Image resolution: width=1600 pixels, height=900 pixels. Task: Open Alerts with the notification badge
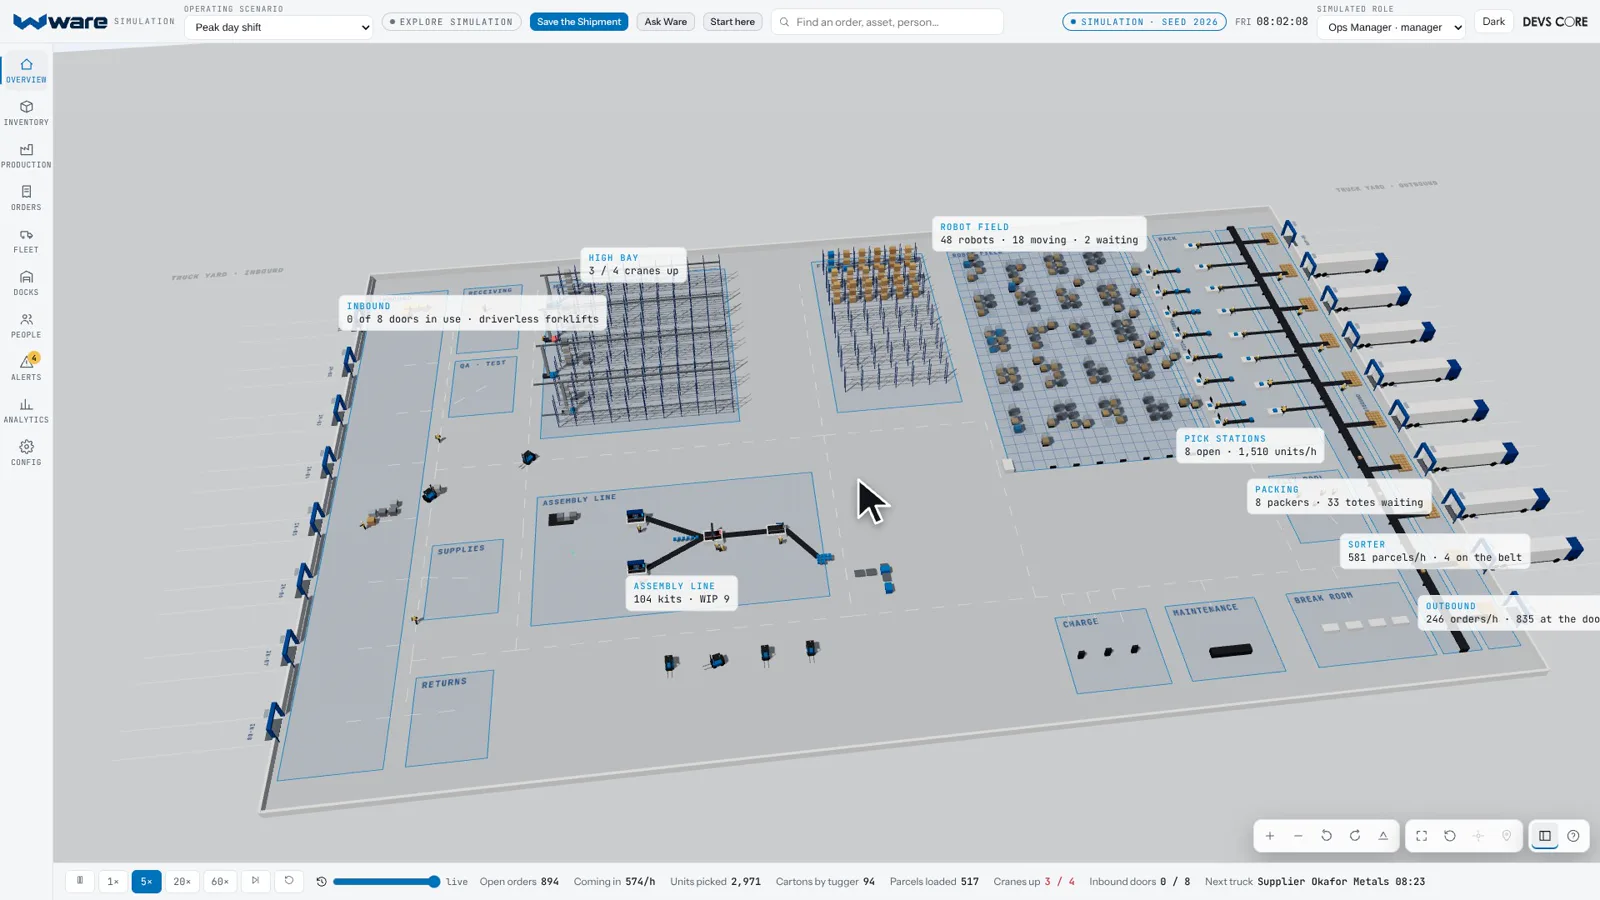26,368
